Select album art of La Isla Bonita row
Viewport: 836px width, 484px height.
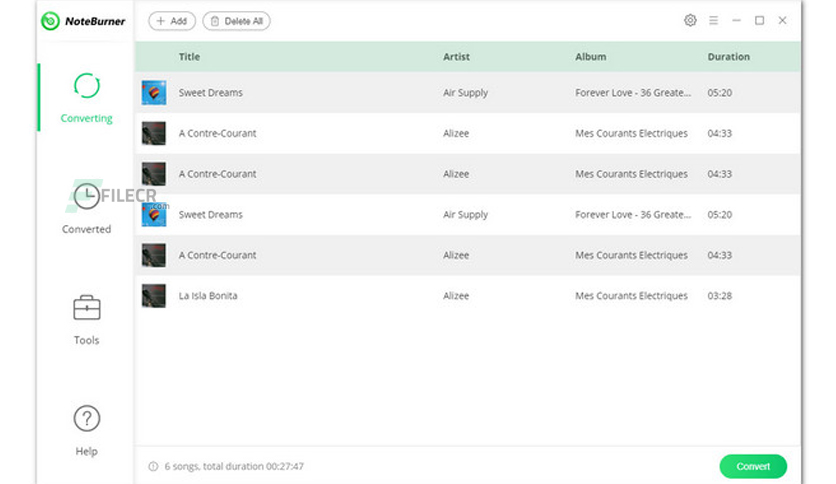point(154,296)
